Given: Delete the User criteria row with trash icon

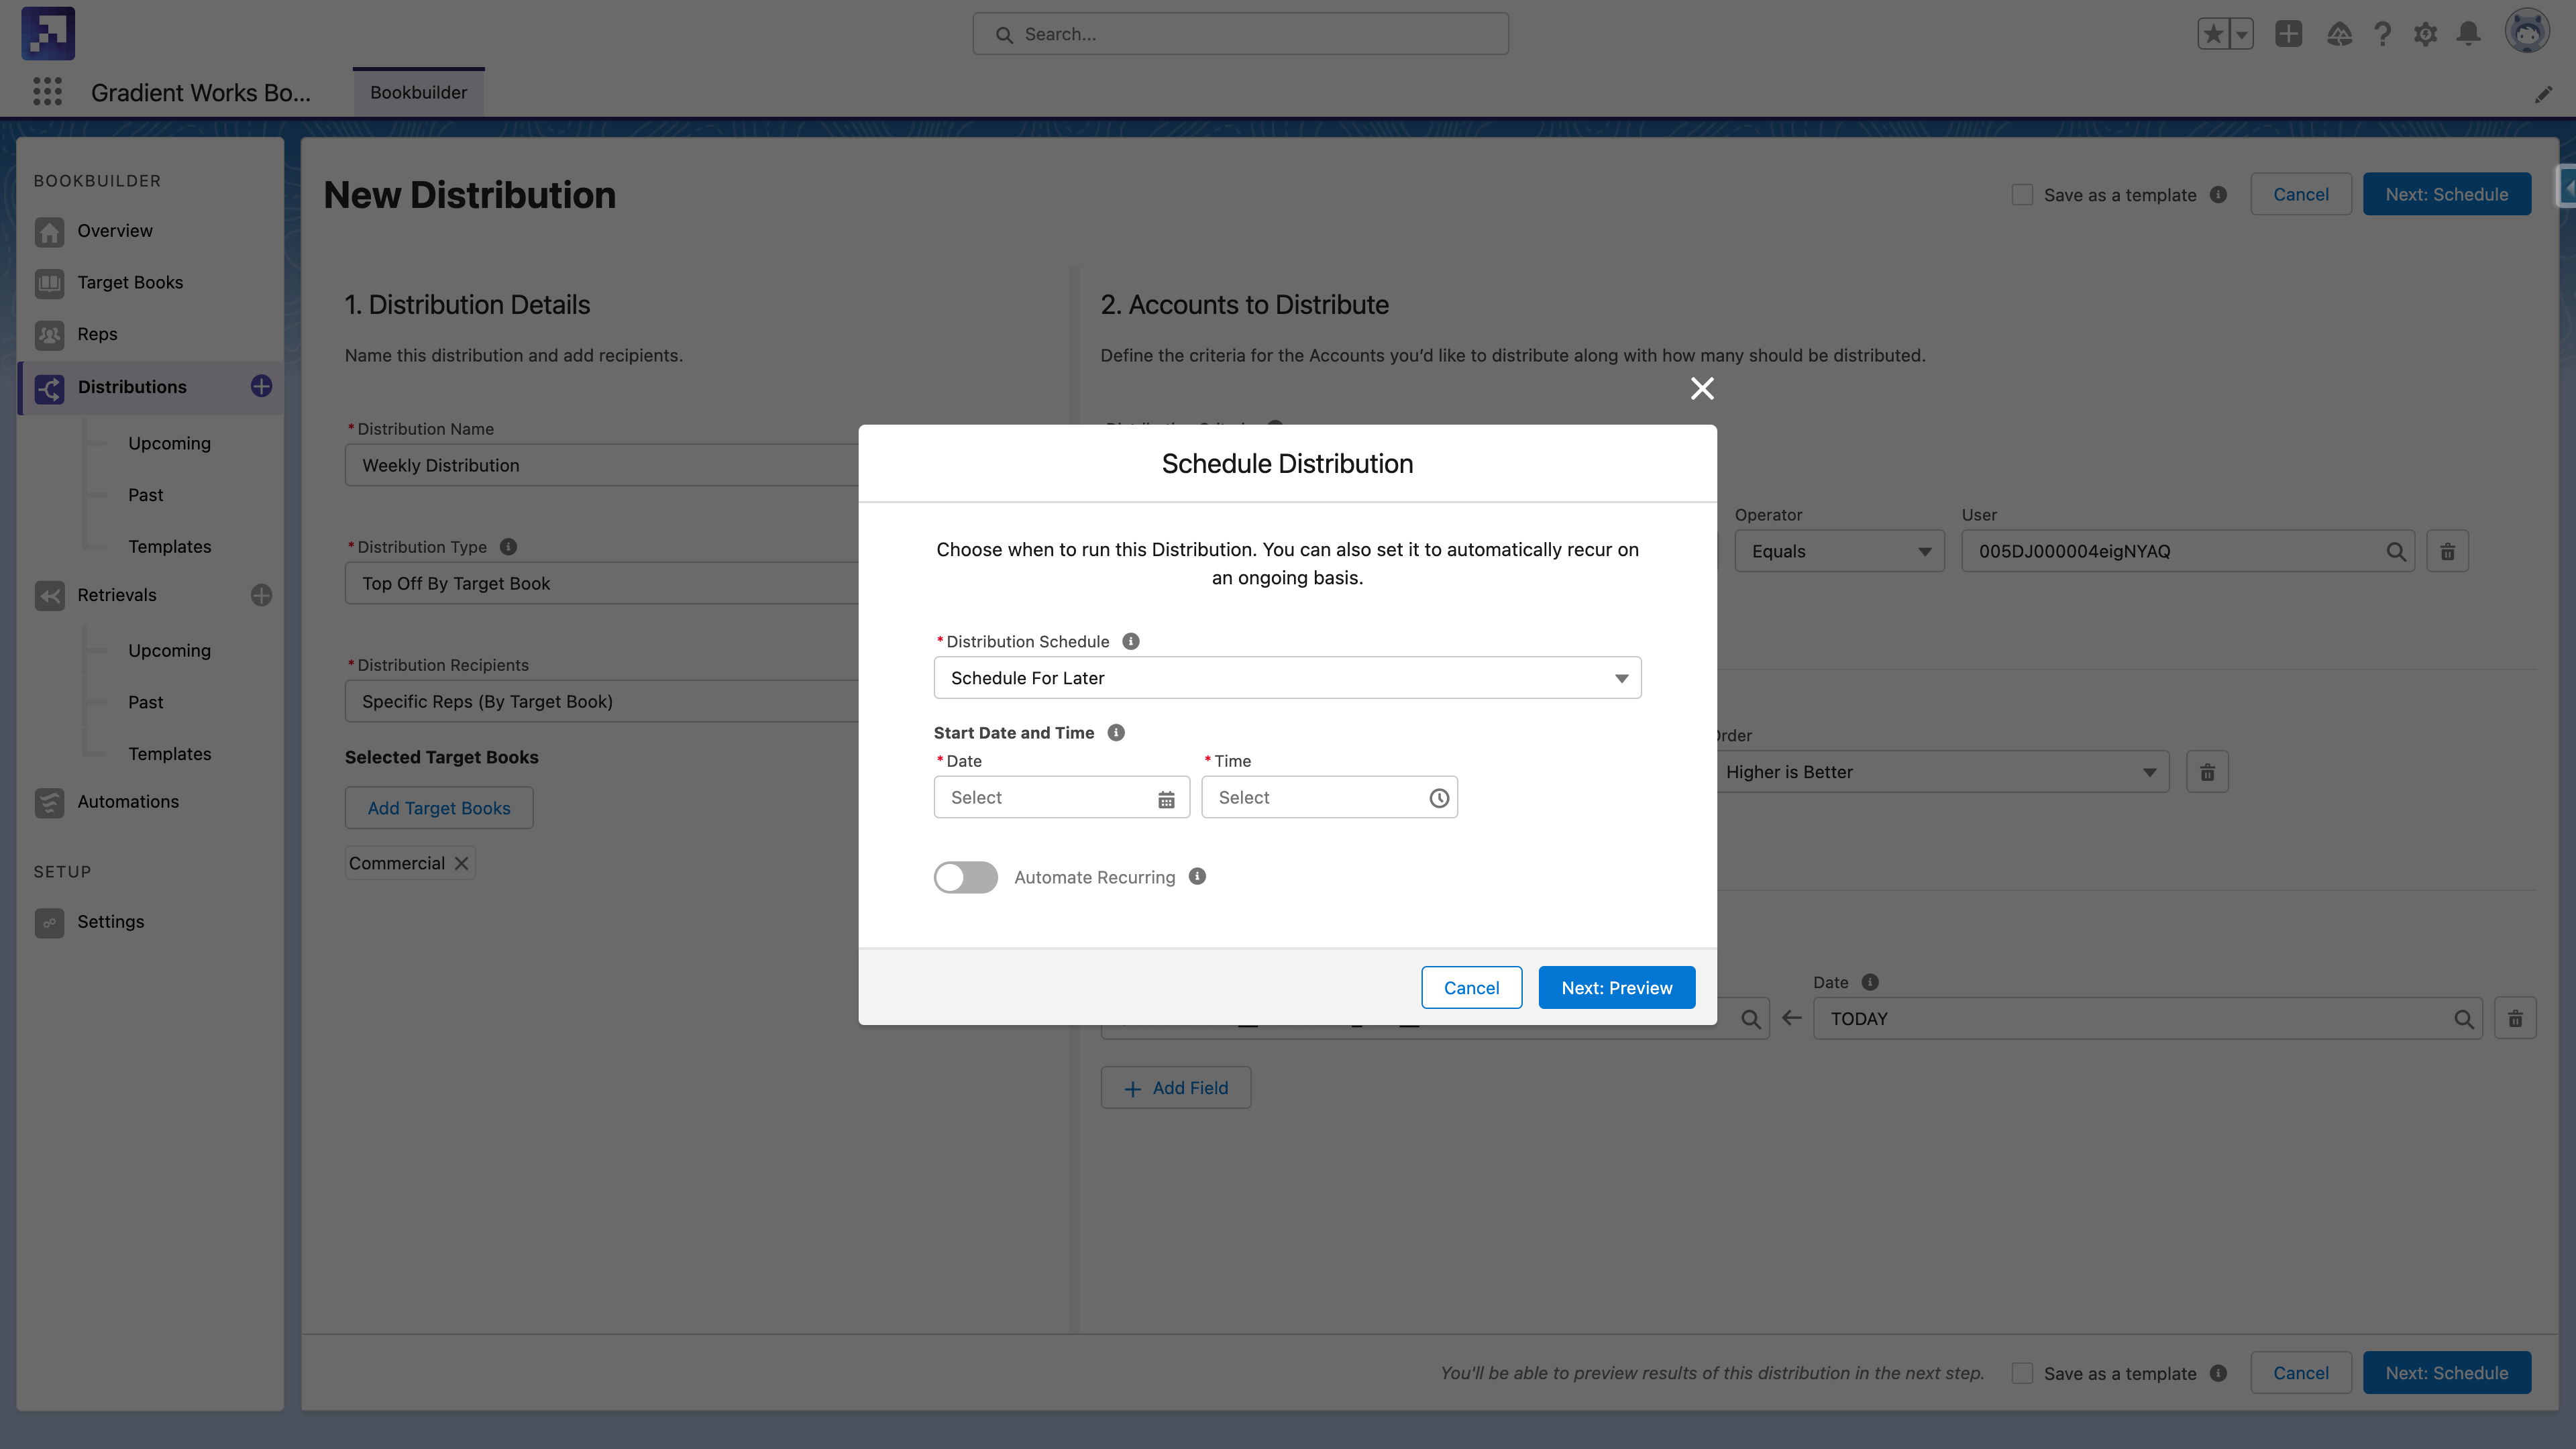Looking at the screenshot, I should (x=2447, y=551).
